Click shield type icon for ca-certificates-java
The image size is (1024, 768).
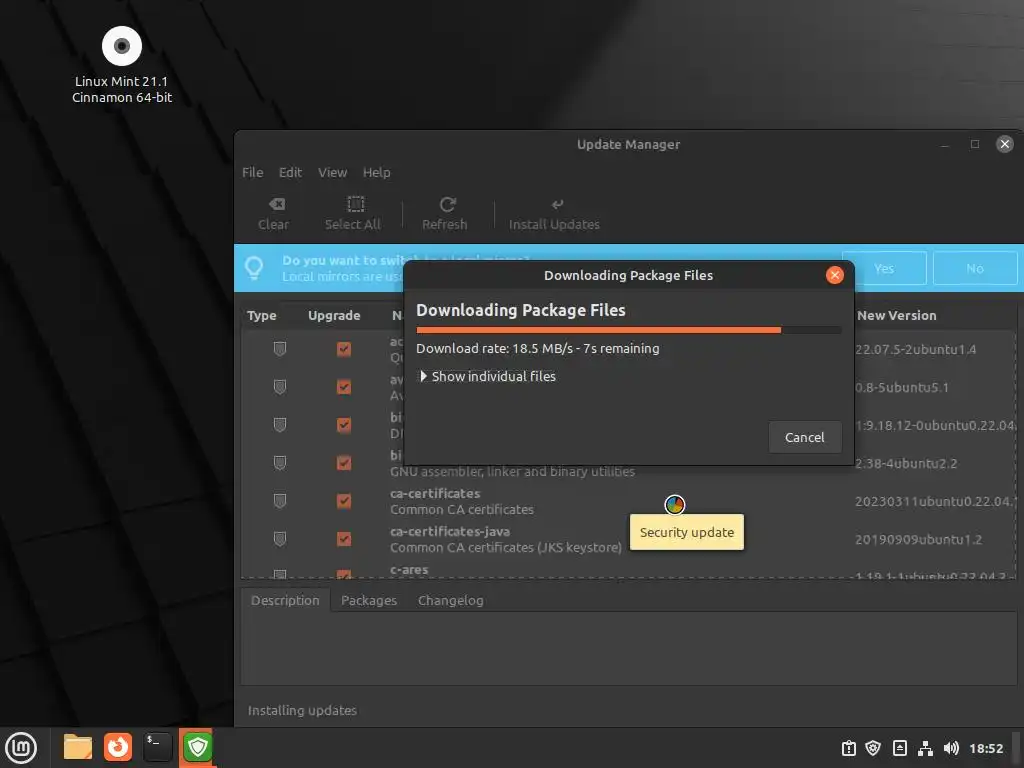(280, 539)
